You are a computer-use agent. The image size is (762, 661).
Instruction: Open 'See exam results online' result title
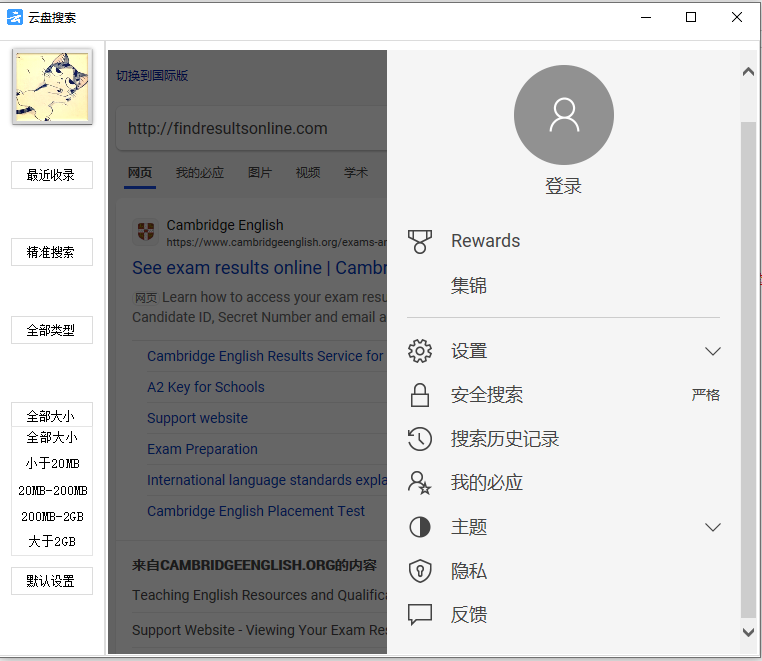click(x=260, y=268)
